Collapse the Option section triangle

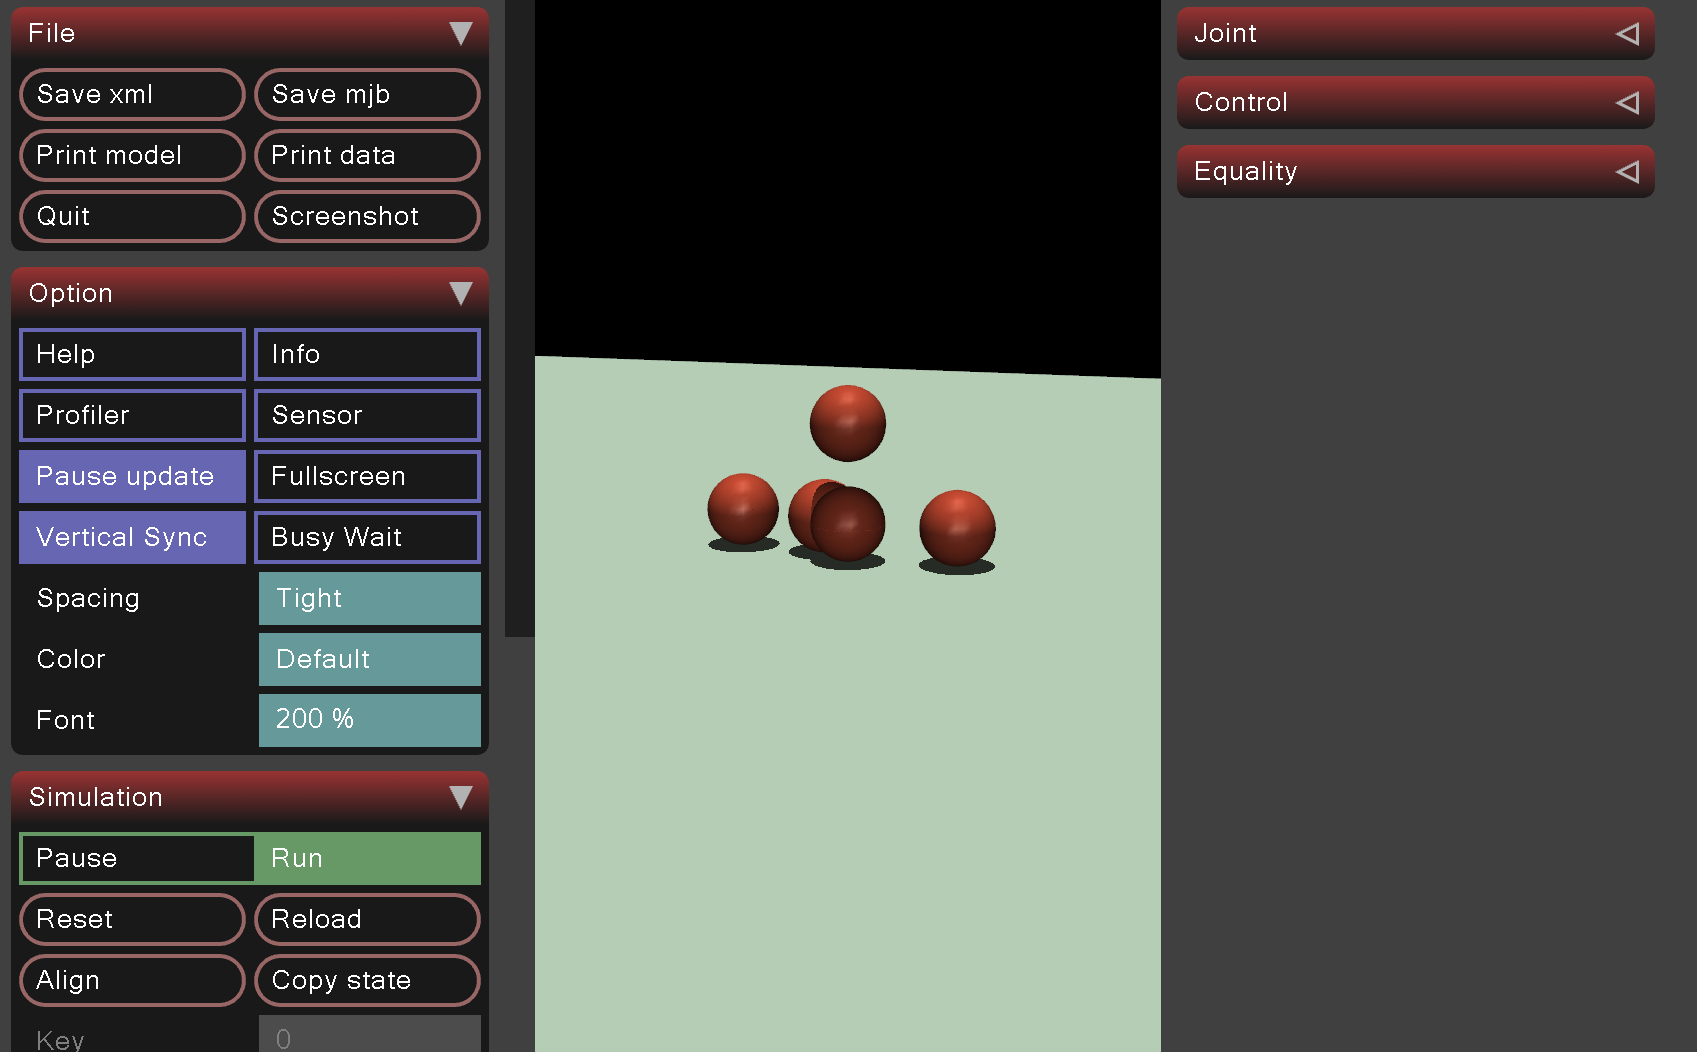pos(460,293)
